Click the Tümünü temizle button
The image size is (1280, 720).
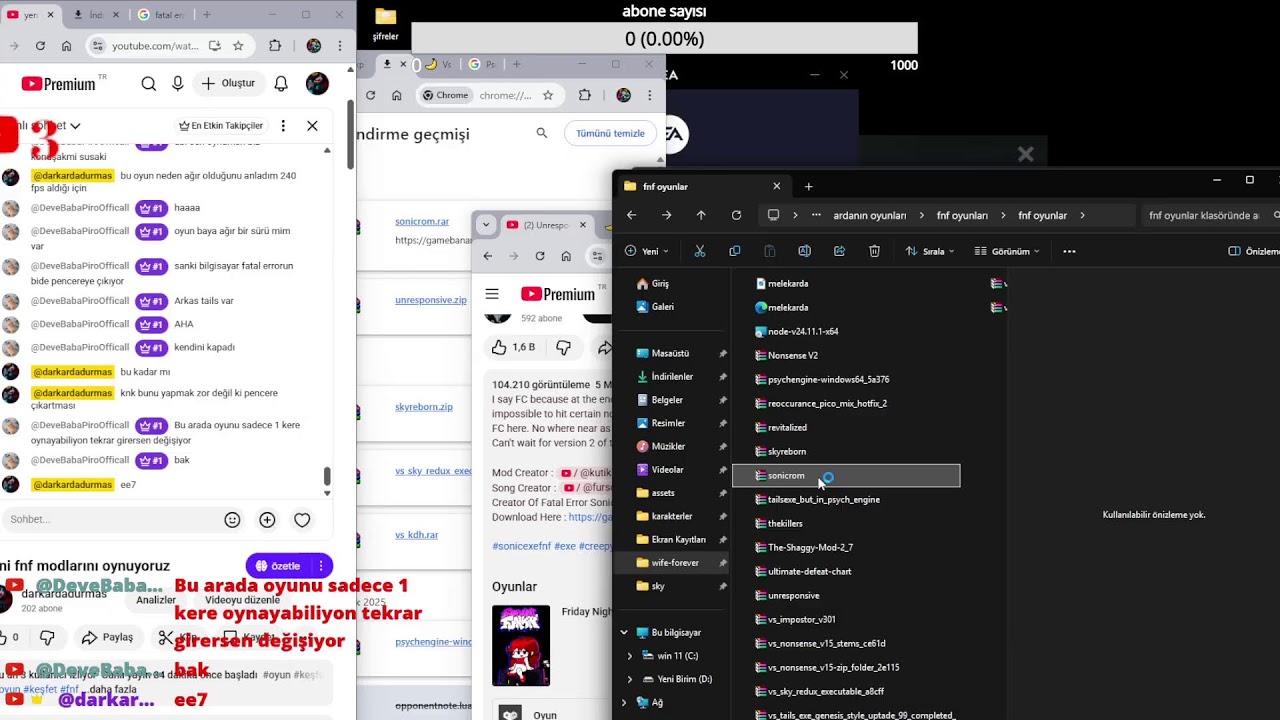coord(610,133)
